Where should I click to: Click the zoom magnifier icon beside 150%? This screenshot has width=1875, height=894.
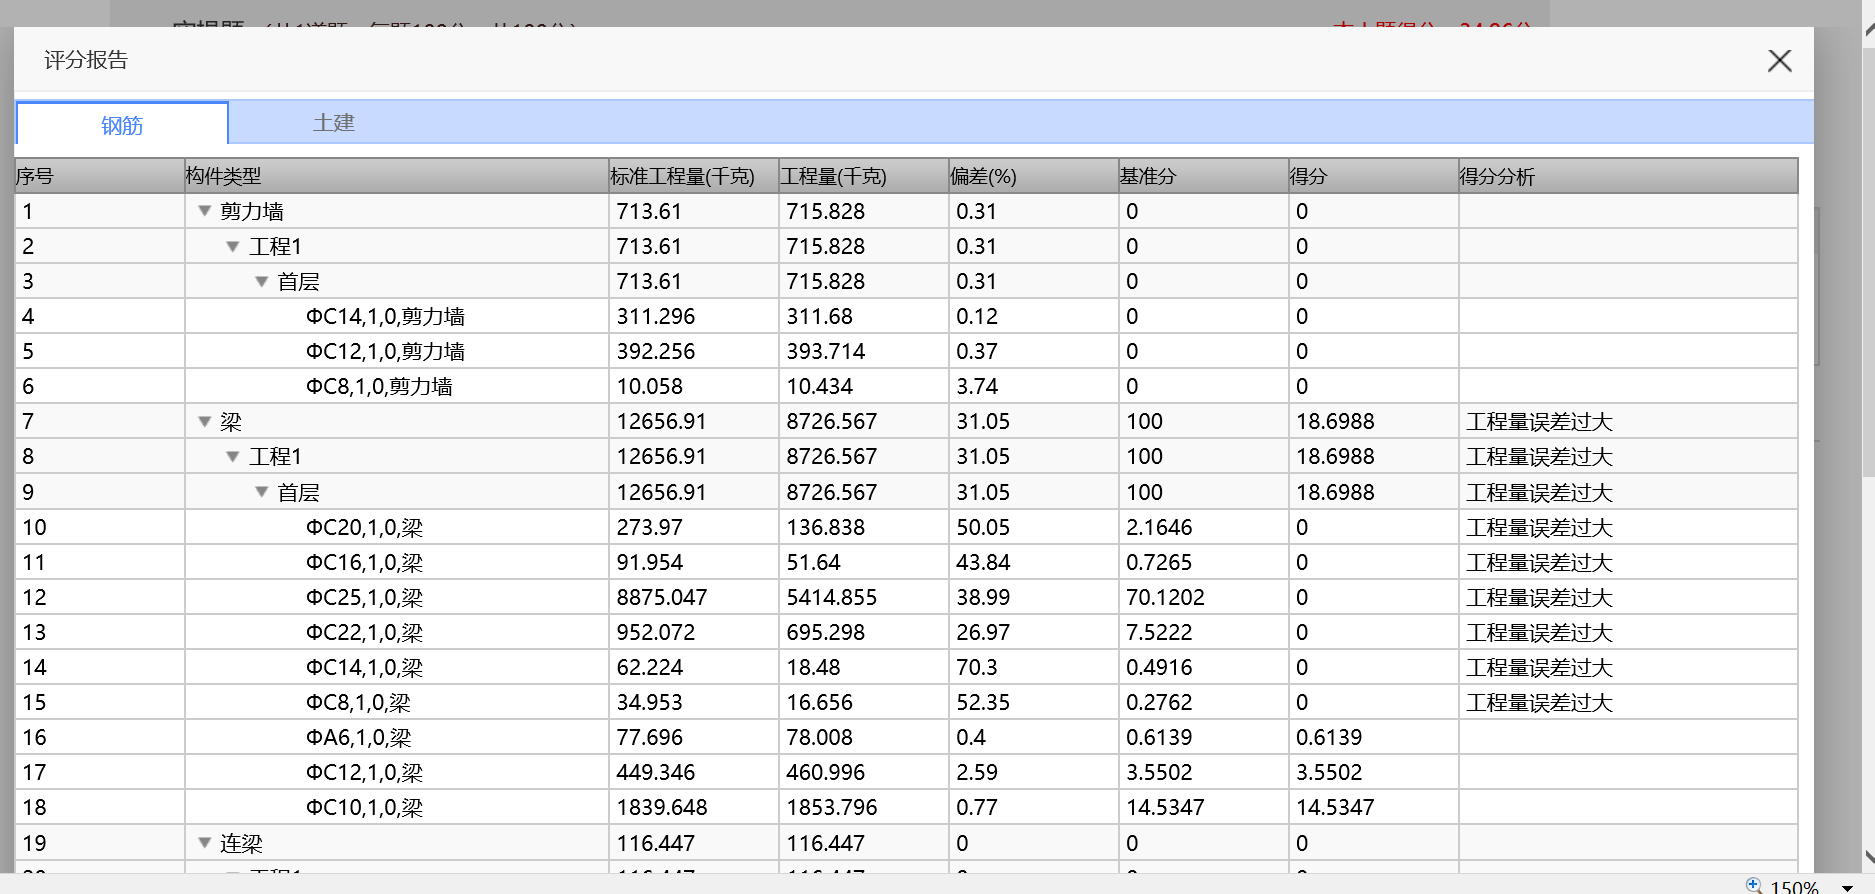click(1754, 885)
